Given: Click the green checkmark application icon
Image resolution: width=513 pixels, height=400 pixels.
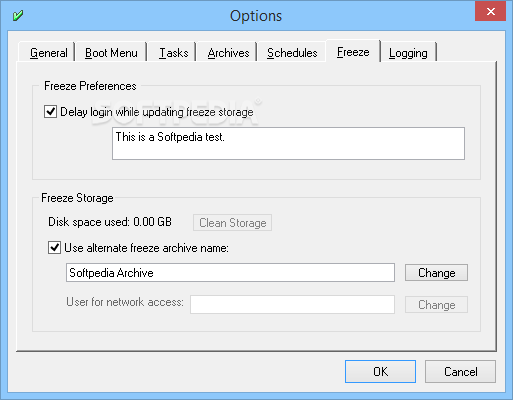Looking at the screenshot, I should point(18,15).
